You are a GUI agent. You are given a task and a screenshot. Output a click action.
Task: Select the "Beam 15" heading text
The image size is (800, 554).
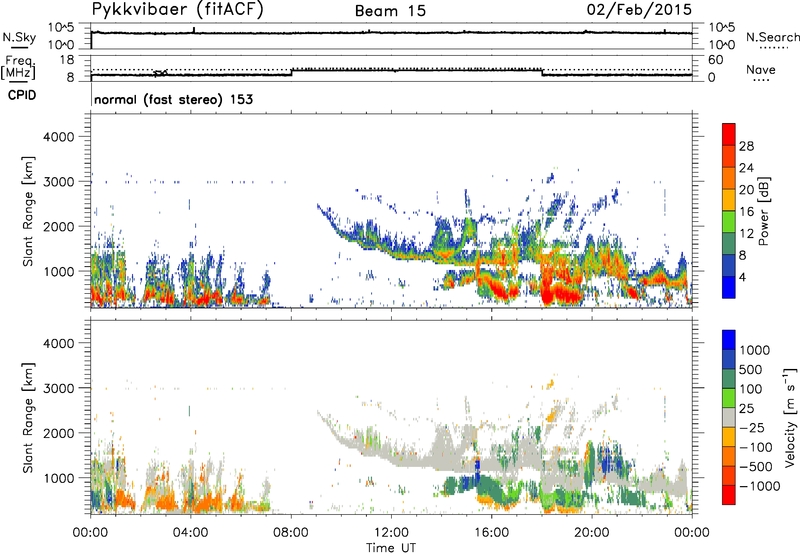point(390,11)
